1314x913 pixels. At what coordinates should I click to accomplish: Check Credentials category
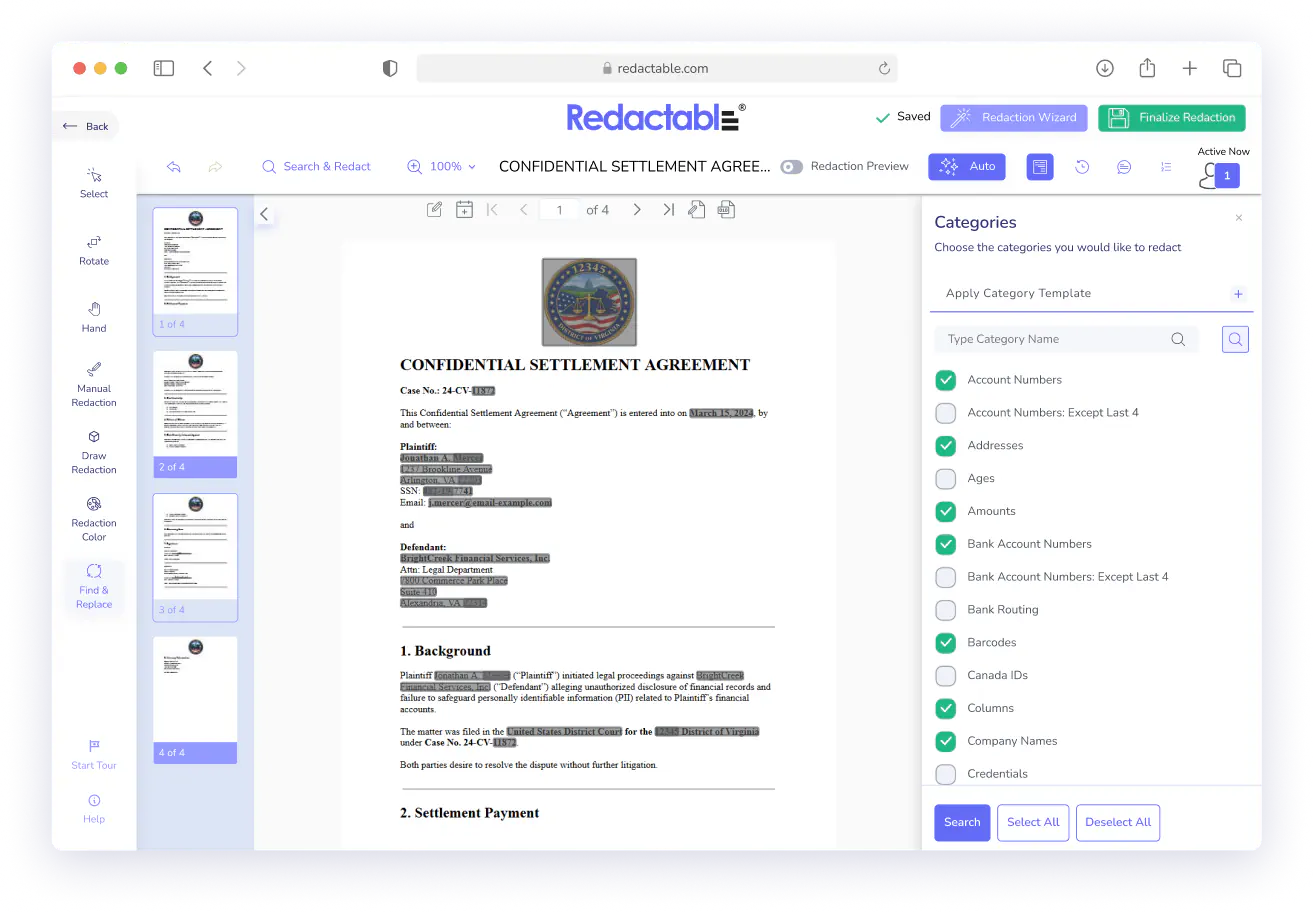(x=945, y=774)
